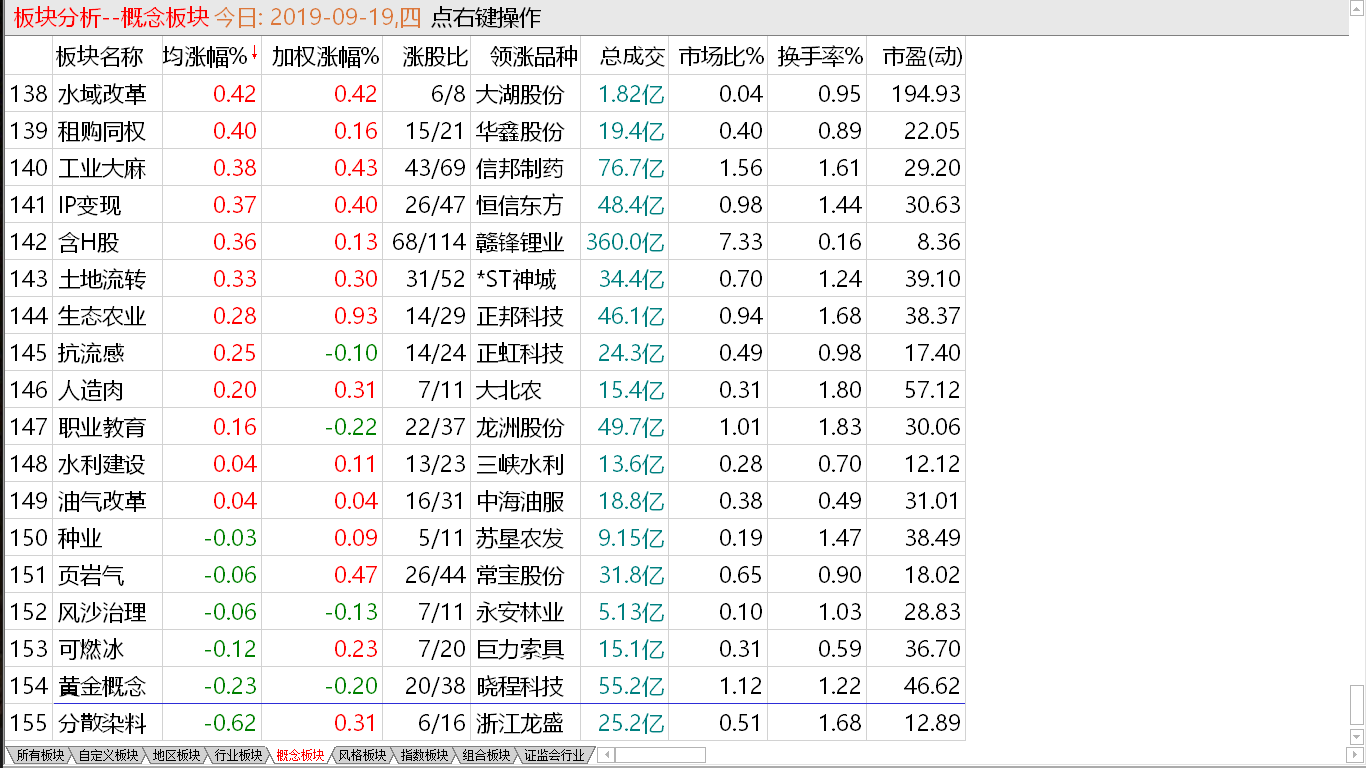The image size is (1366, 768).
Task: Click leading stock 浙江龙盛
Action: pyautogui.click(x=520, y=723)
